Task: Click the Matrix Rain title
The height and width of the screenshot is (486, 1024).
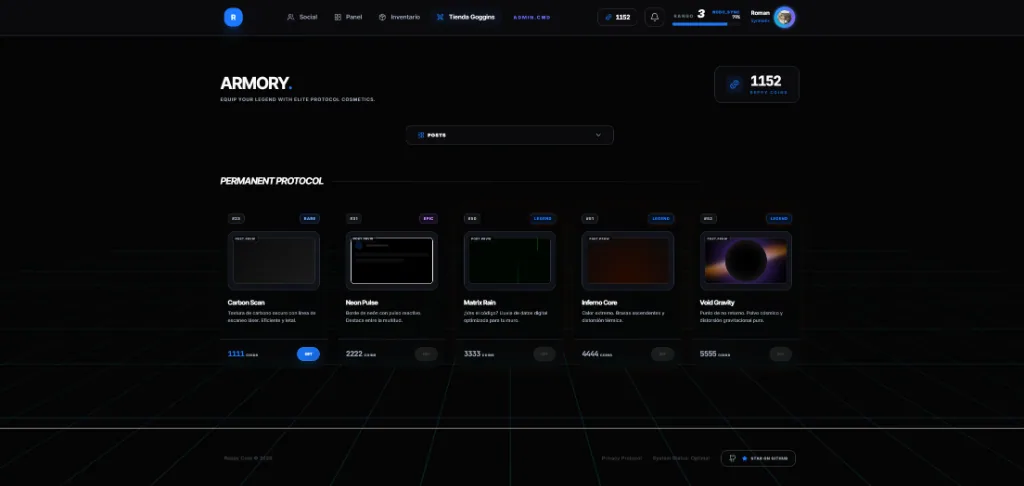Action: click(481, 303)
